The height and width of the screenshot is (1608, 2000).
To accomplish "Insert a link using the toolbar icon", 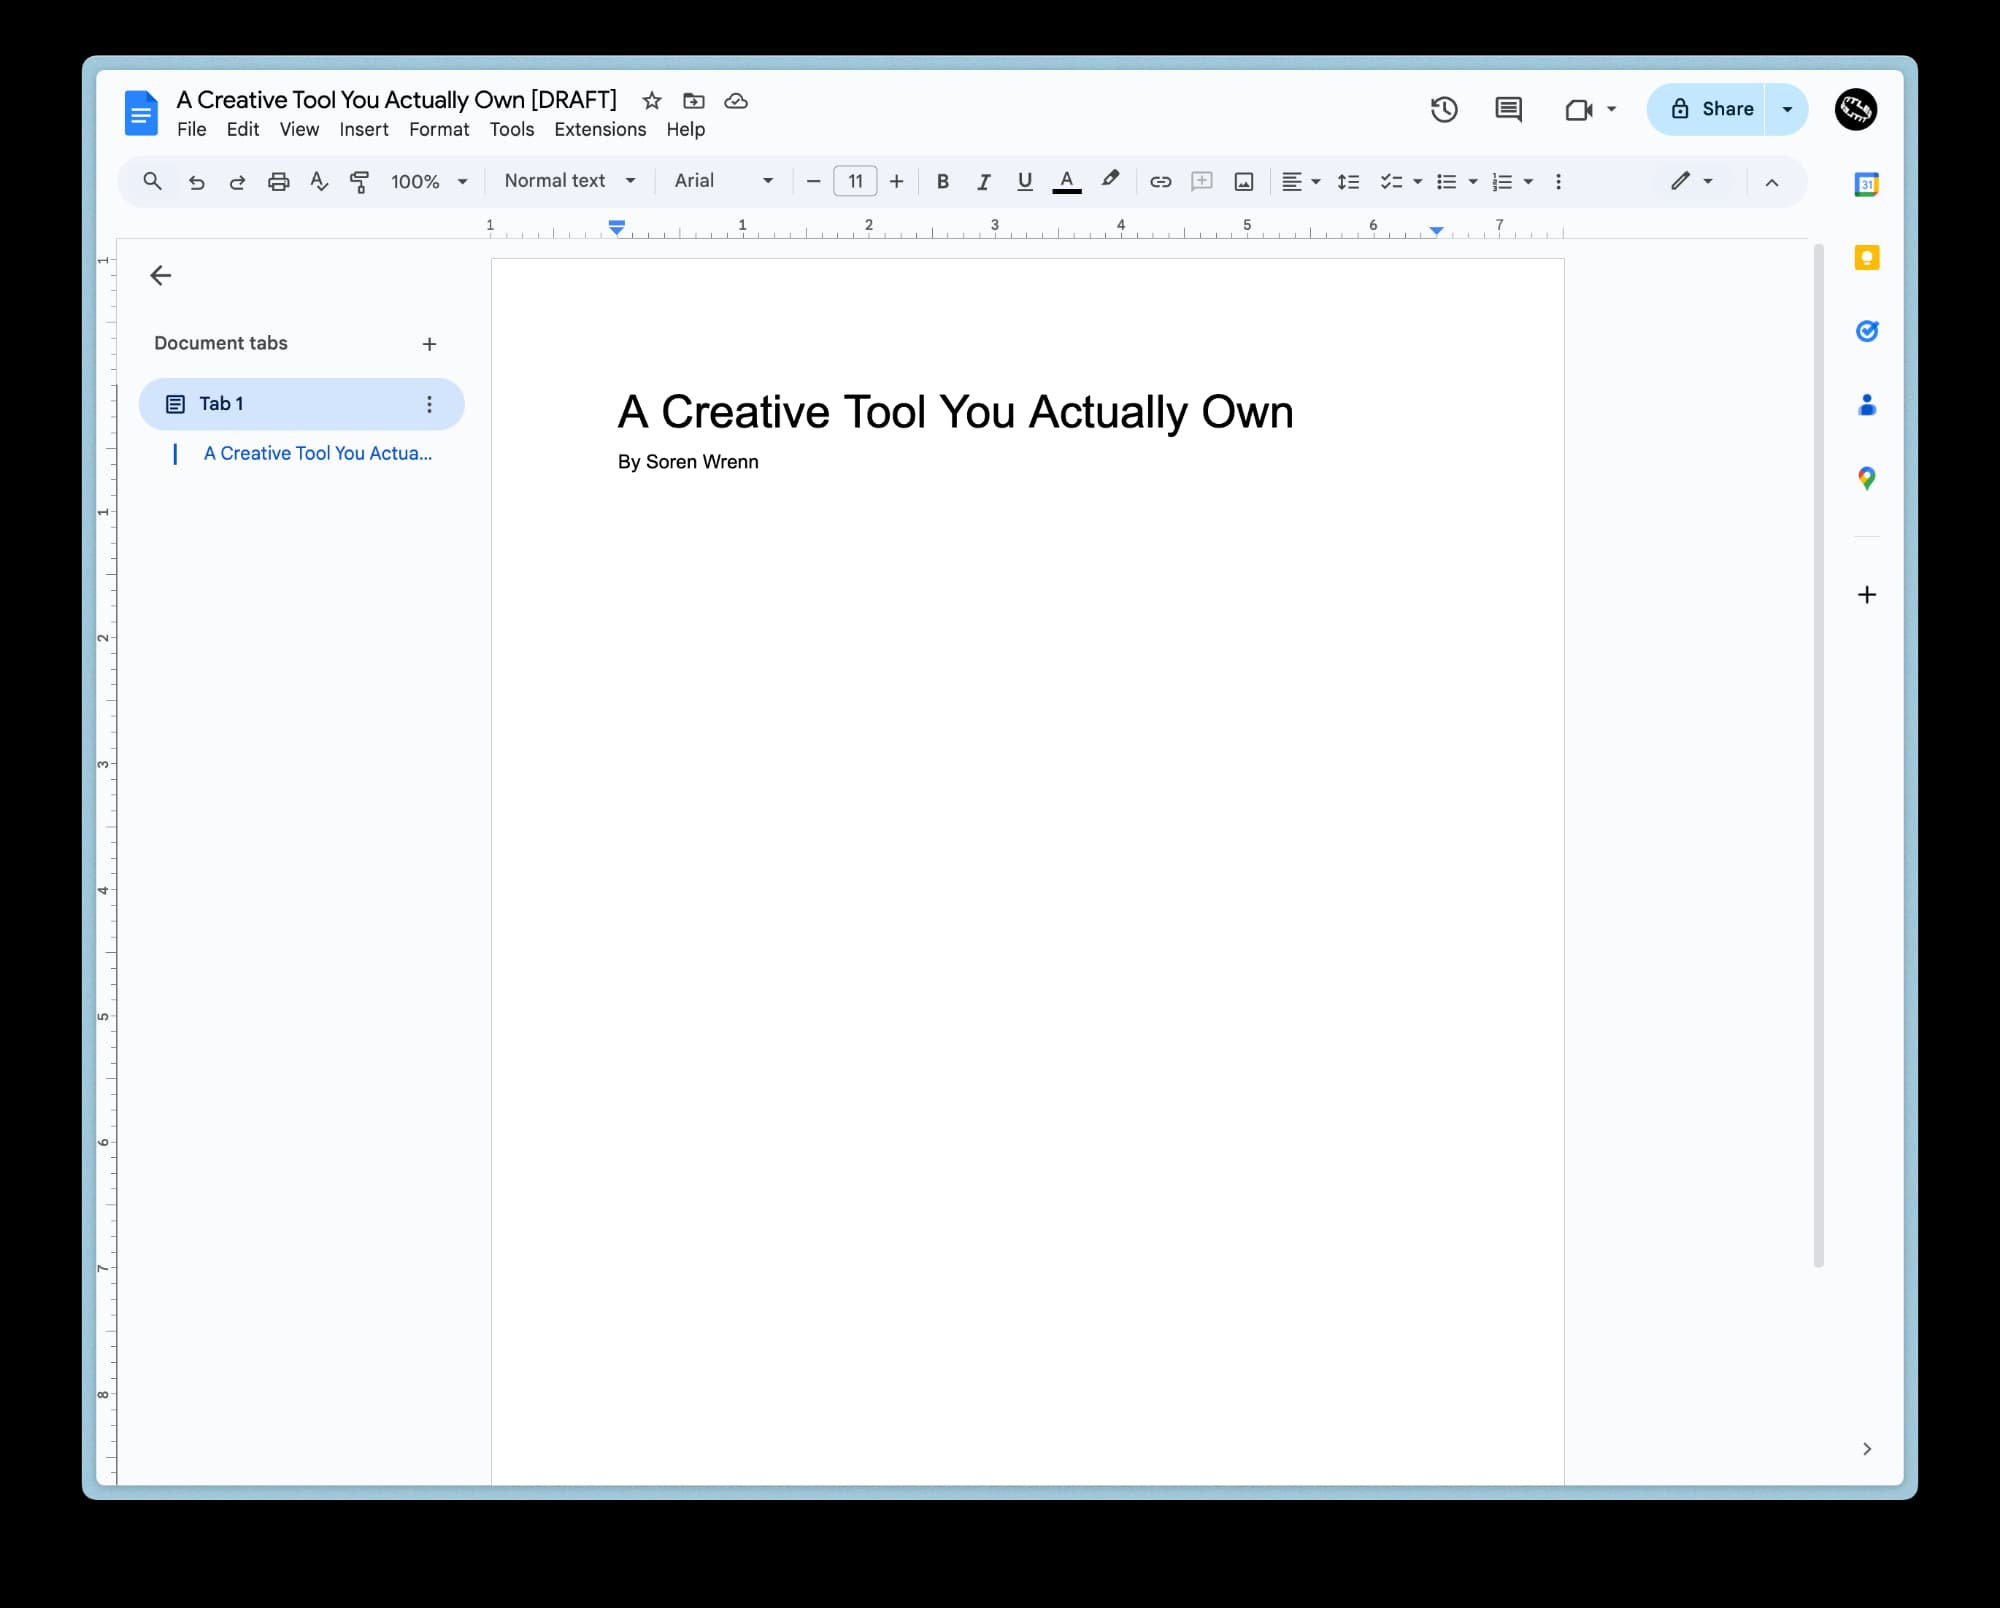I will (x=1160, y=181).
